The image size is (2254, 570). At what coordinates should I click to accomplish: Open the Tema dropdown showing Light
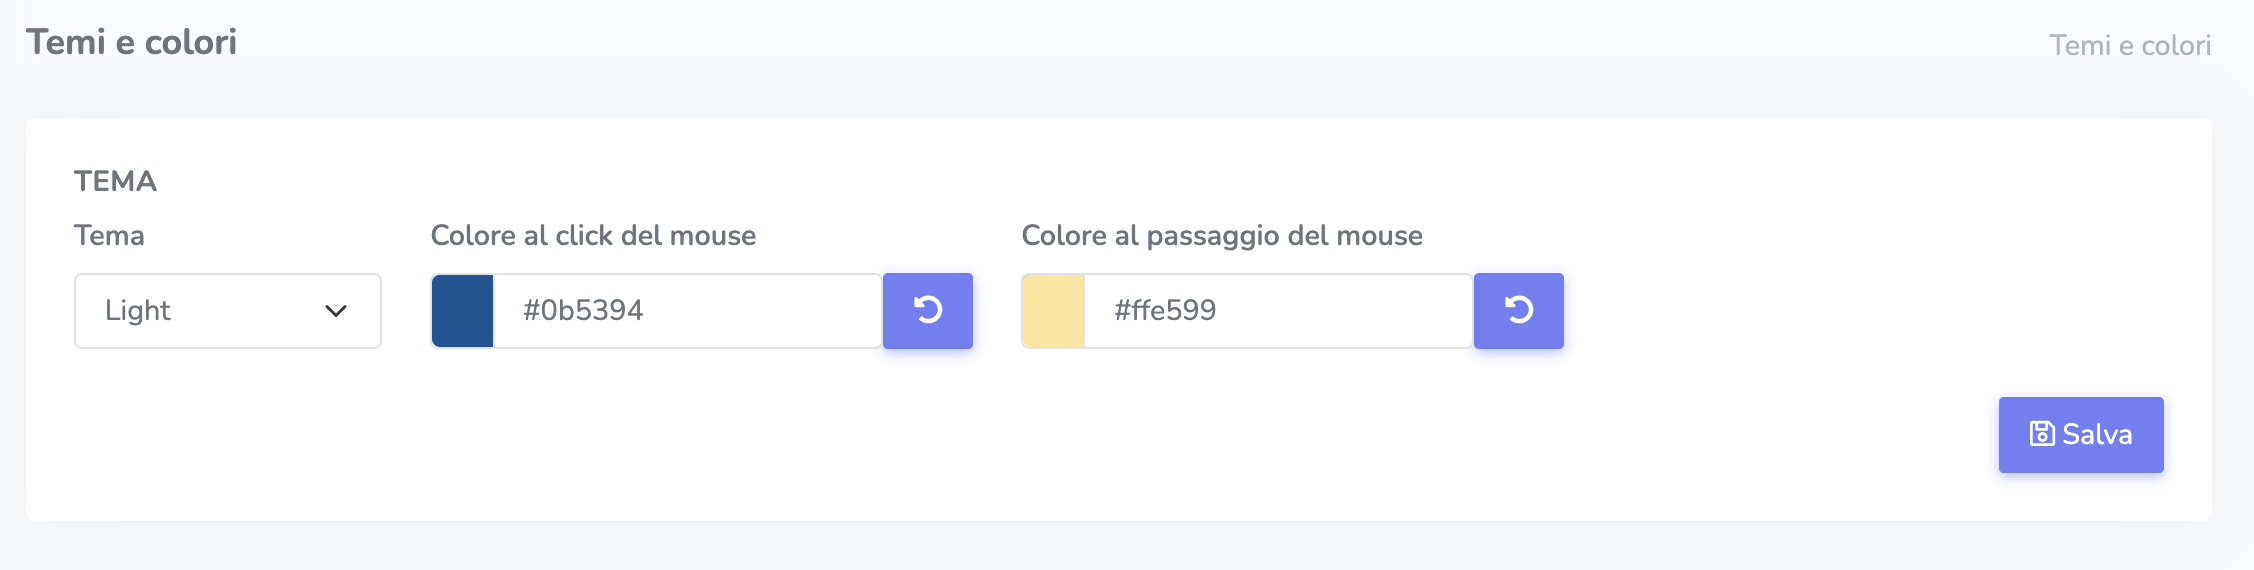(227, 311)
